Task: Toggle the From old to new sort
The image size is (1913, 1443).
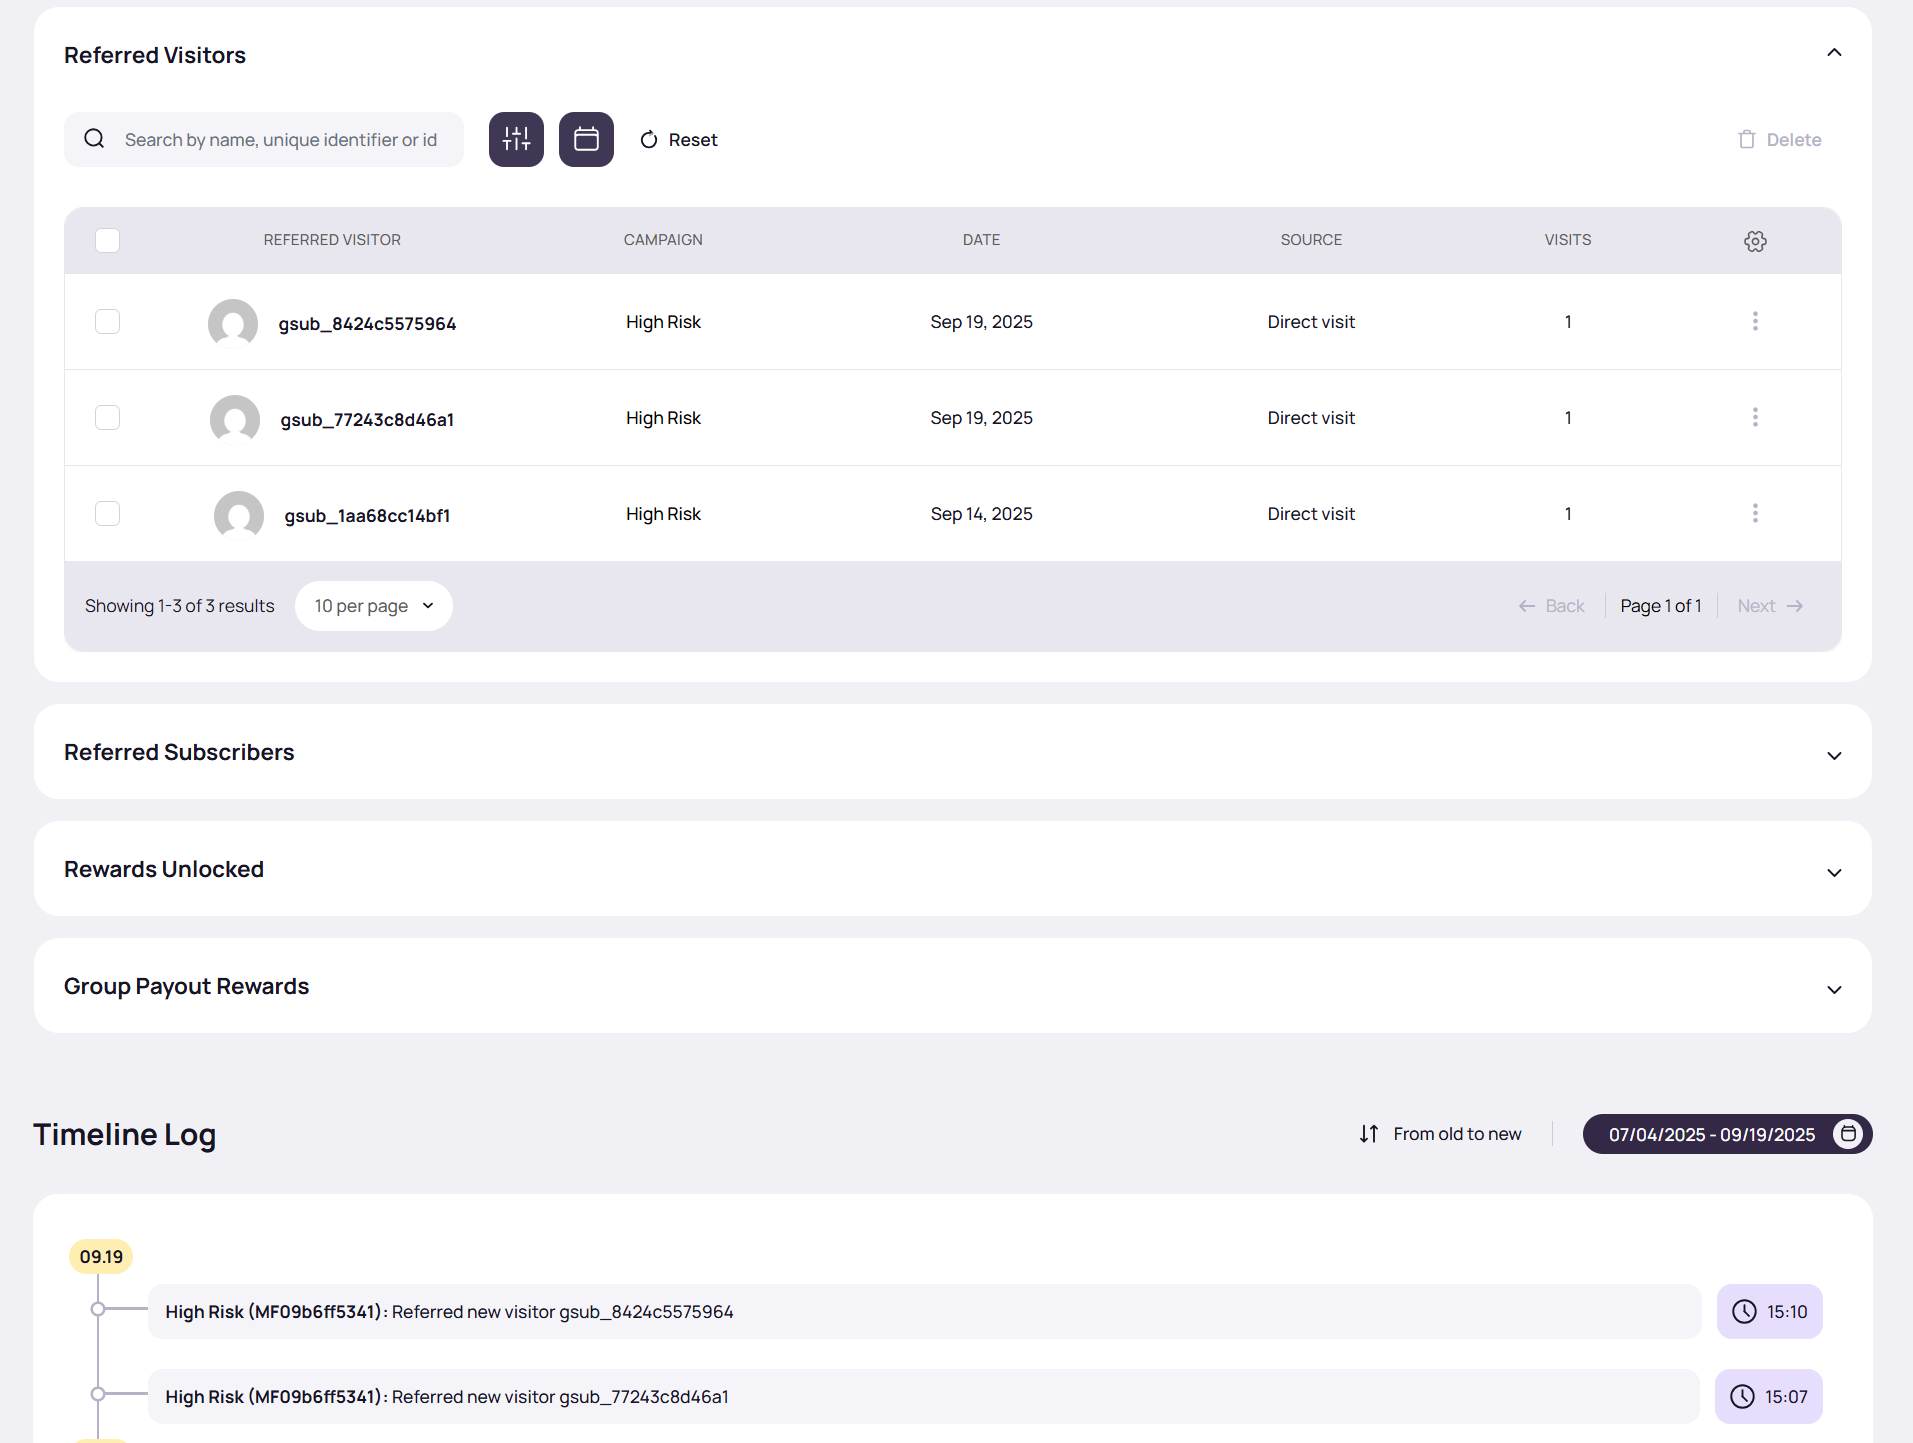Action: (1440, 1134)
